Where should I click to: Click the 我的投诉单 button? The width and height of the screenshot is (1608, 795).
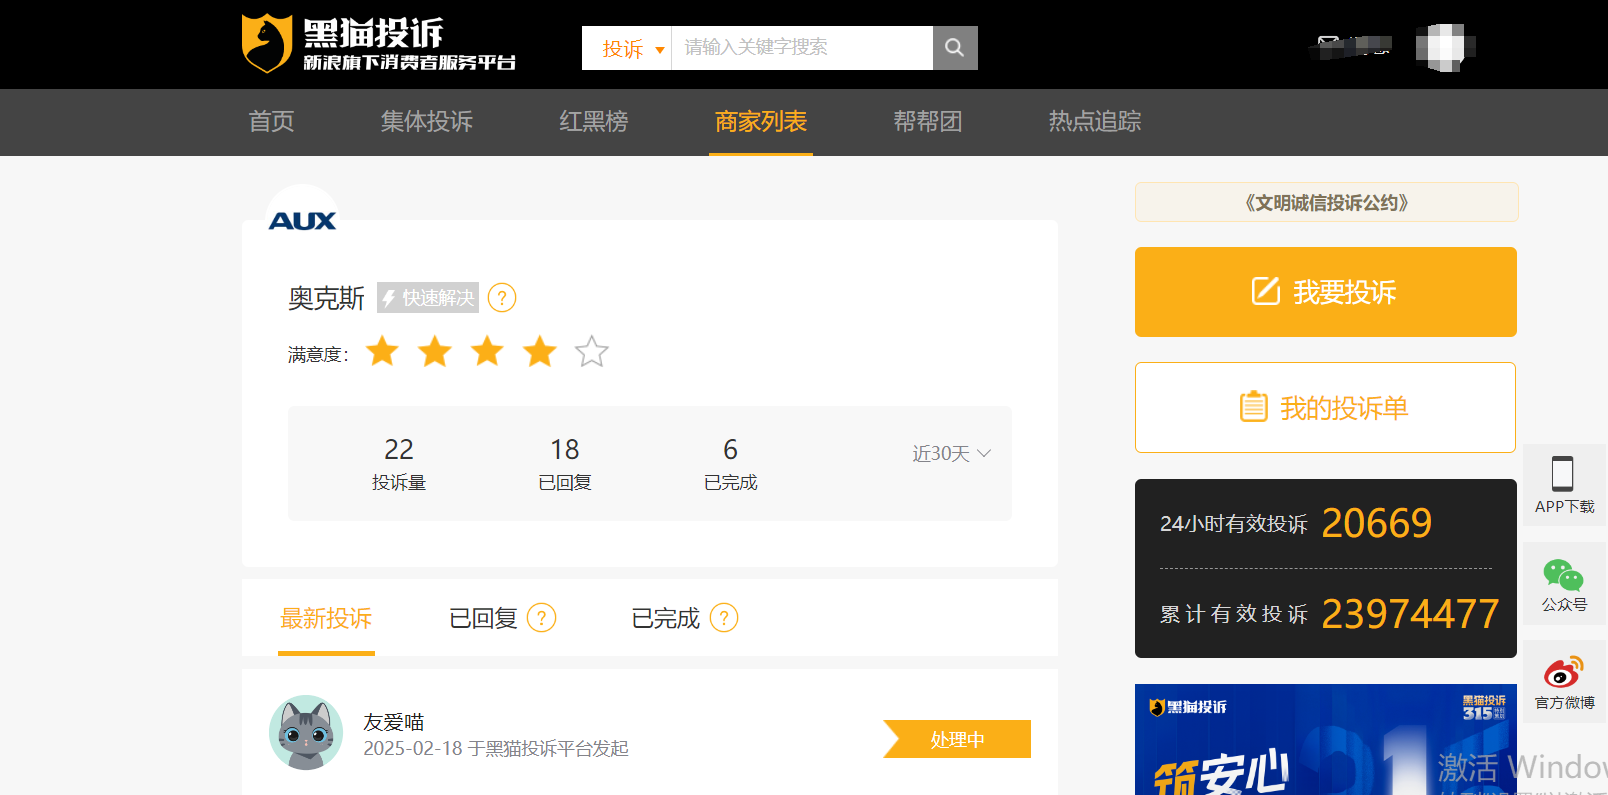1326,408
